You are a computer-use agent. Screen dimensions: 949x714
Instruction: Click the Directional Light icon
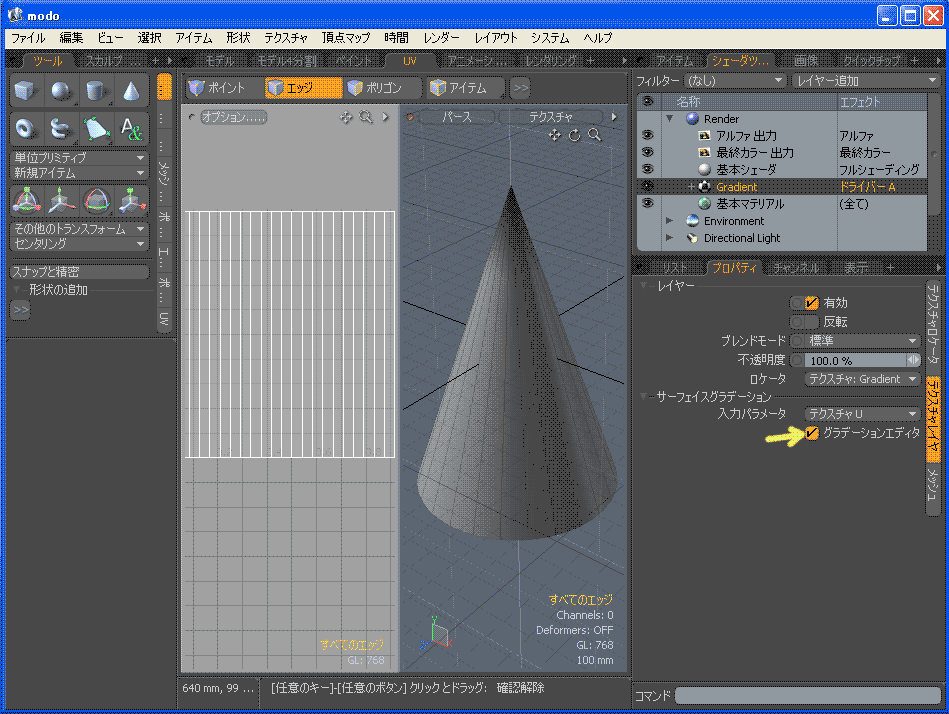[x=692, y=238]
